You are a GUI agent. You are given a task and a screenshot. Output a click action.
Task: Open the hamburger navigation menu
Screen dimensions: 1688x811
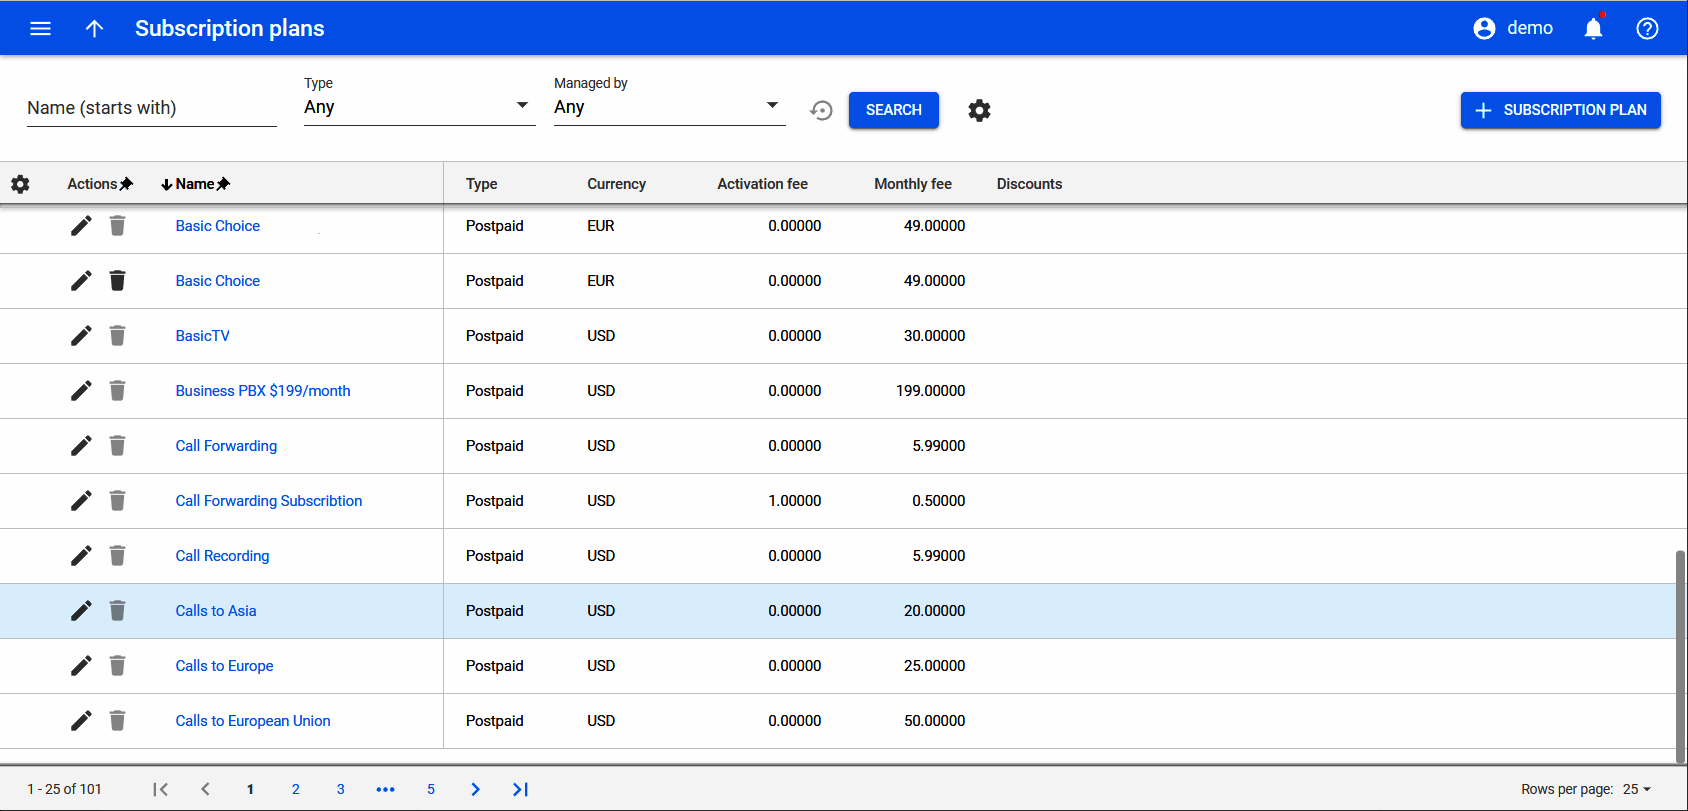41,28
